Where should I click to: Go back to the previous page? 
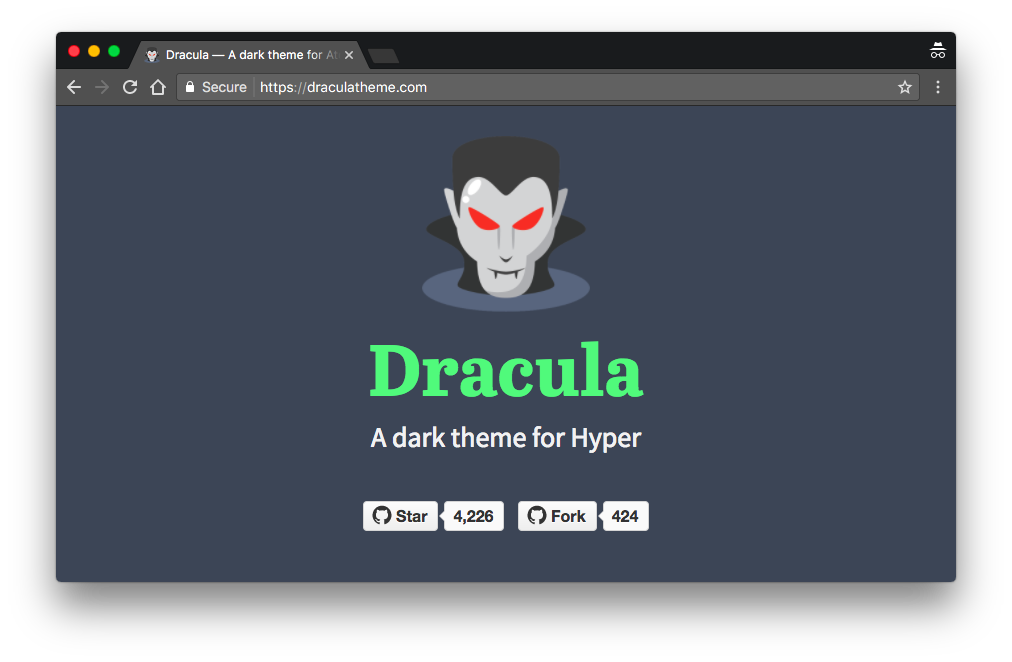[74, 87]
